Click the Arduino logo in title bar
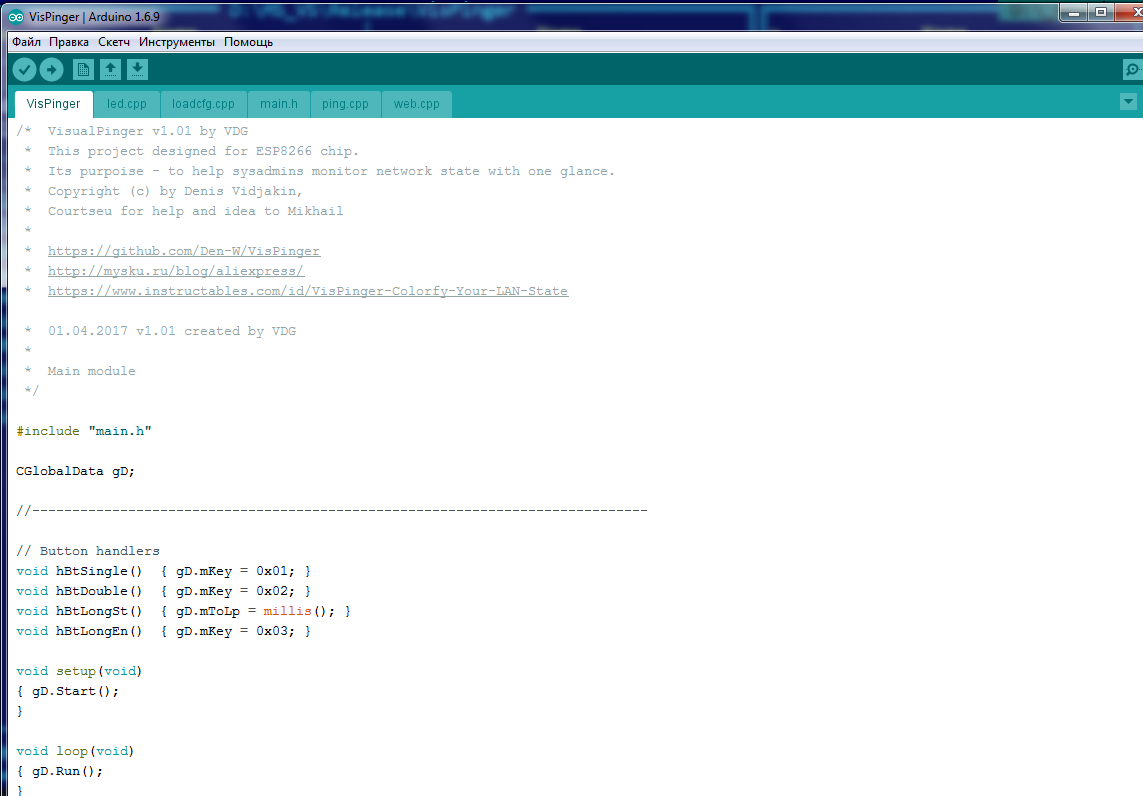 [x=16, y=17]
